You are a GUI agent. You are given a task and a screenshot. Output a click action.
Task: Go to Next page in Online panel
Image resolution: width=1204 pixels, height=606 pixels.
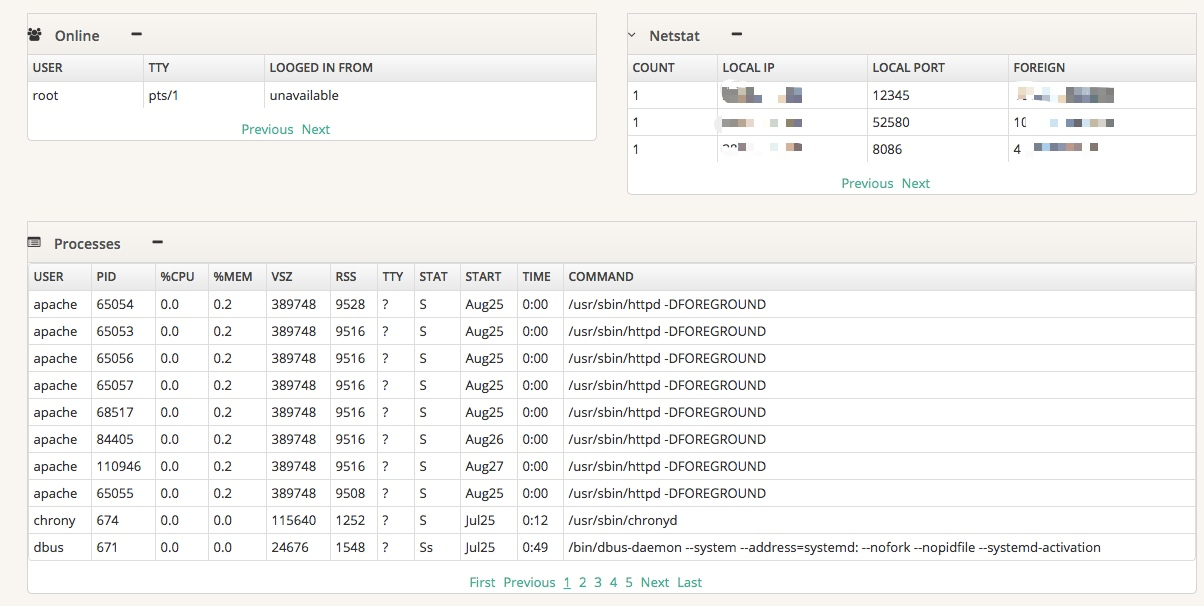click(x=316, y=129)
